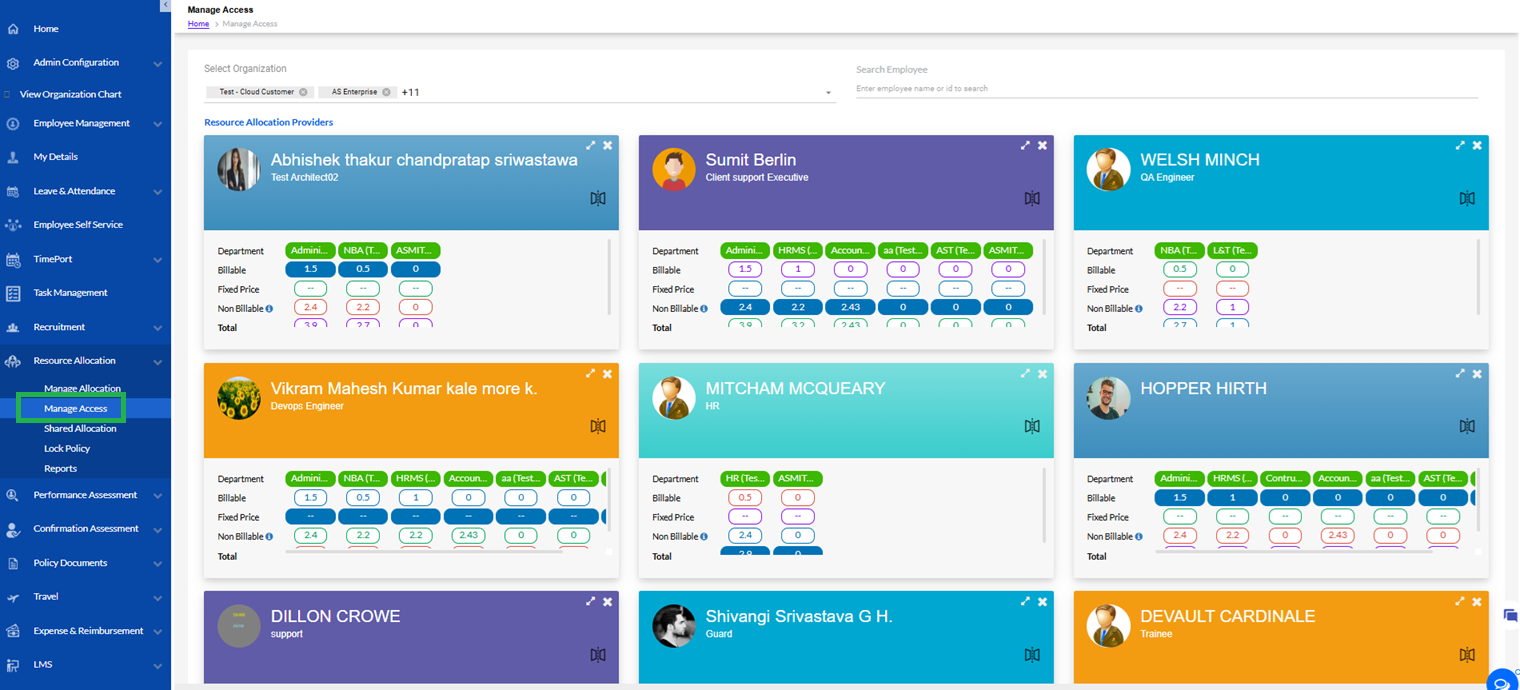Click the Admini... department tag on Abhishek's card
The image size is (1520, 690).
(309, 251)
